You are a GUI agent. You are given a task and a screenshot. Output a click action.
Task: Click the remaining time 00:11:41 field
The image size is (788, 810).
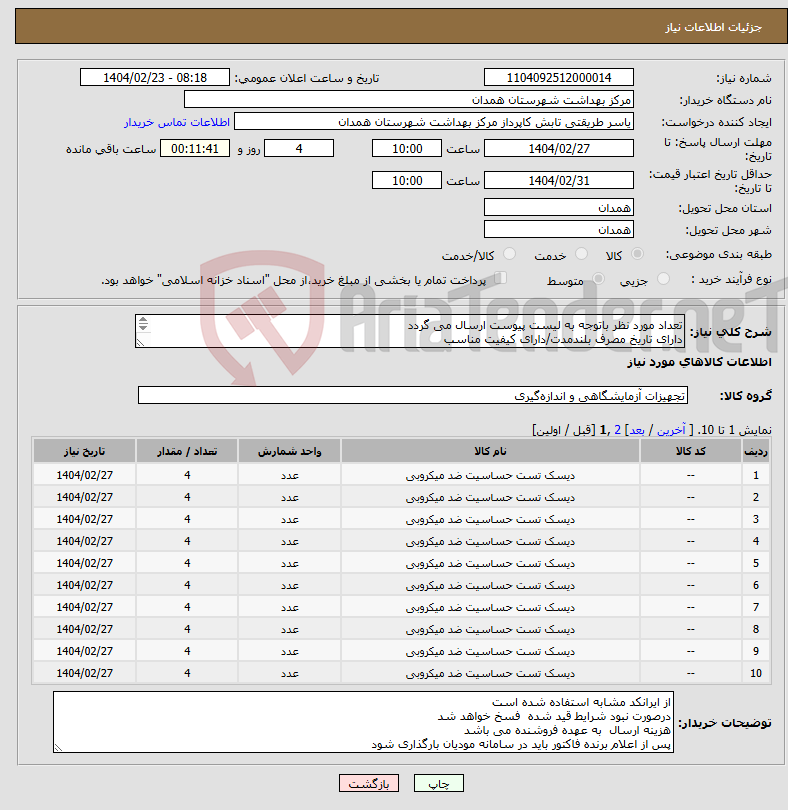click(195, 149)
